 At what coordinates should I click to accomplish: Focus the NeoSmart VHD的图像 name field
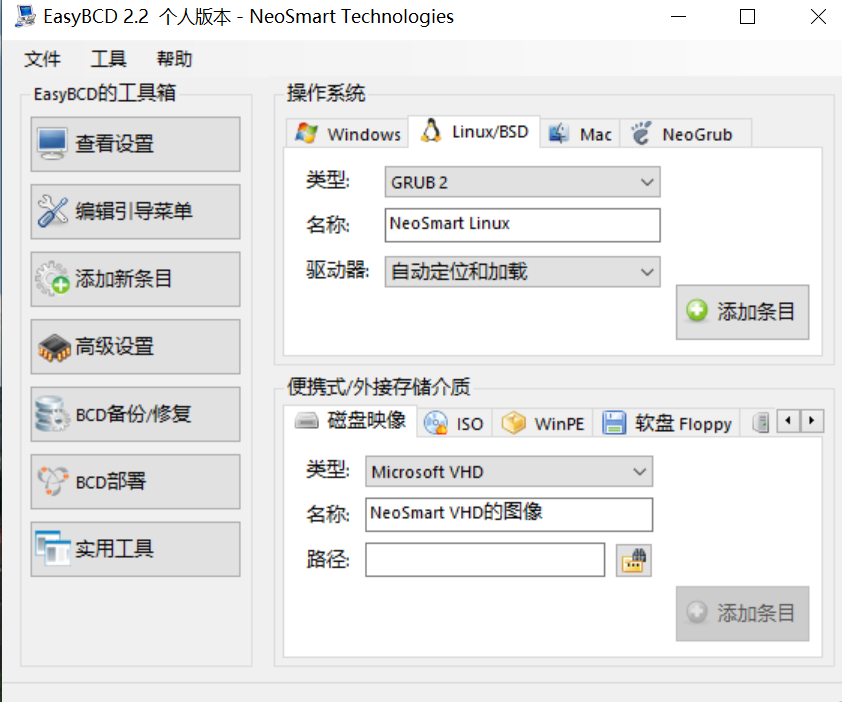coord(509,515)
